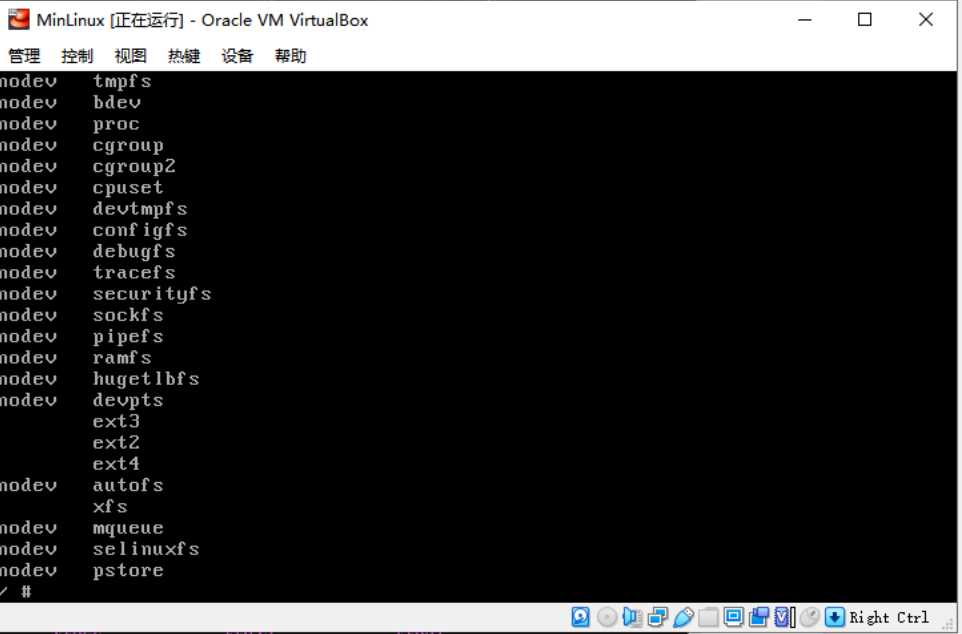Screen dimensions: 962x634
Task: Click the pstore entry
Action: pos(128,571)
